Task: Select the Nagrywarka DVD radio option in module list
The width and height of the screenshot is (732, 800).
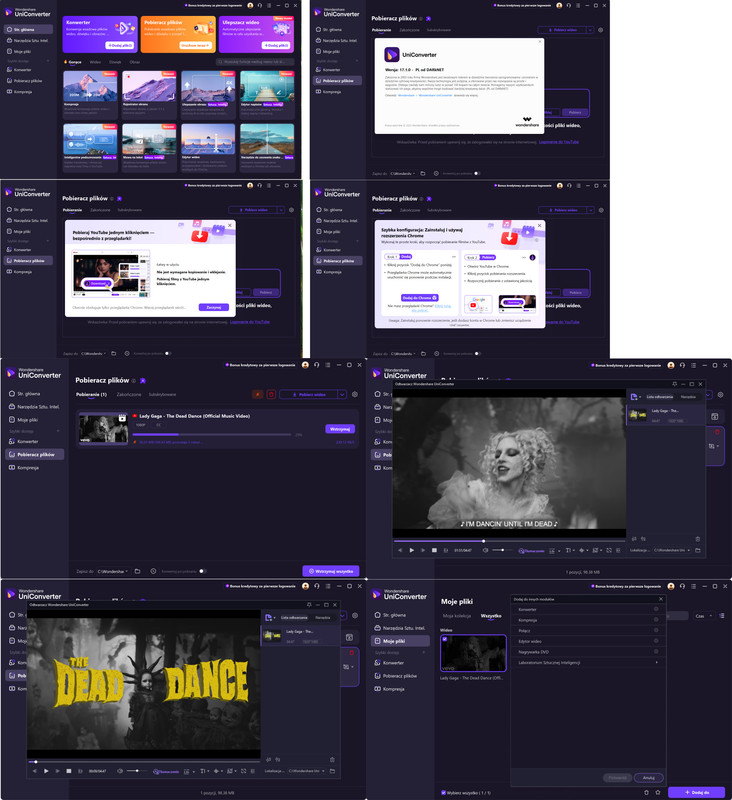Action: (657, 652)
